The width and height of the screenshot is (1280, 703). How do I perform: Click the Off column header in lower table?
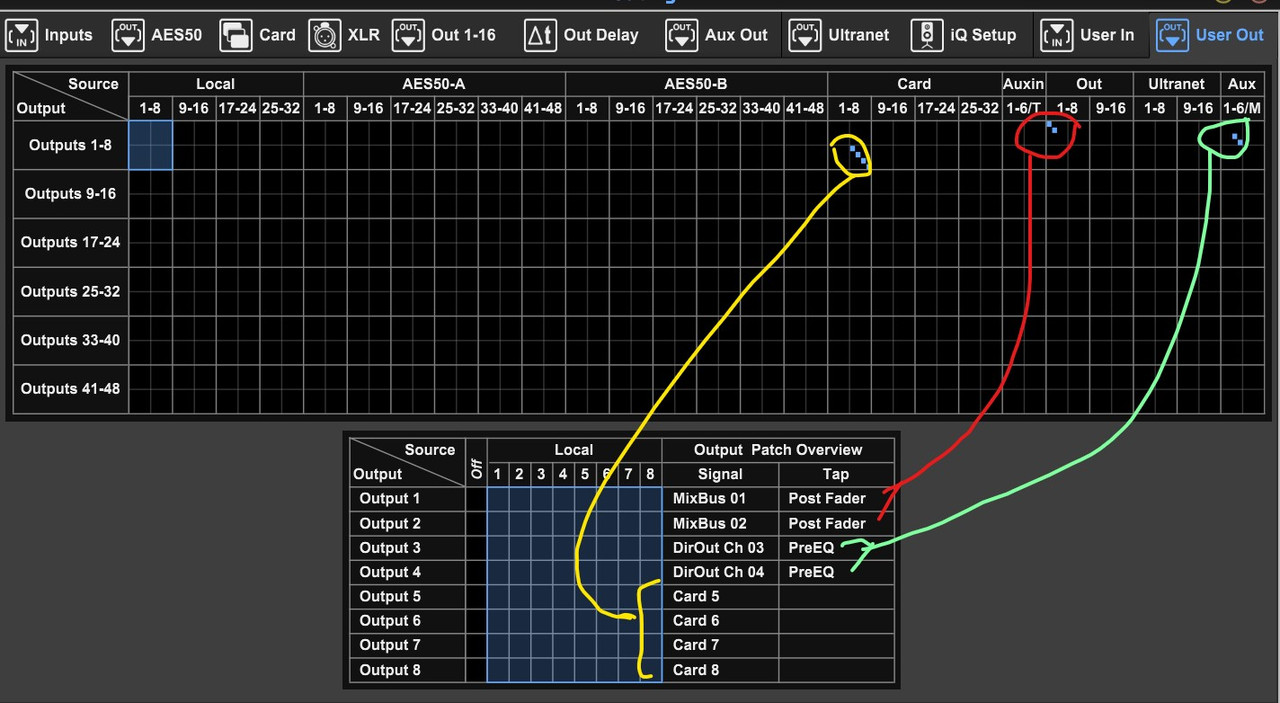tap(476, 463)
